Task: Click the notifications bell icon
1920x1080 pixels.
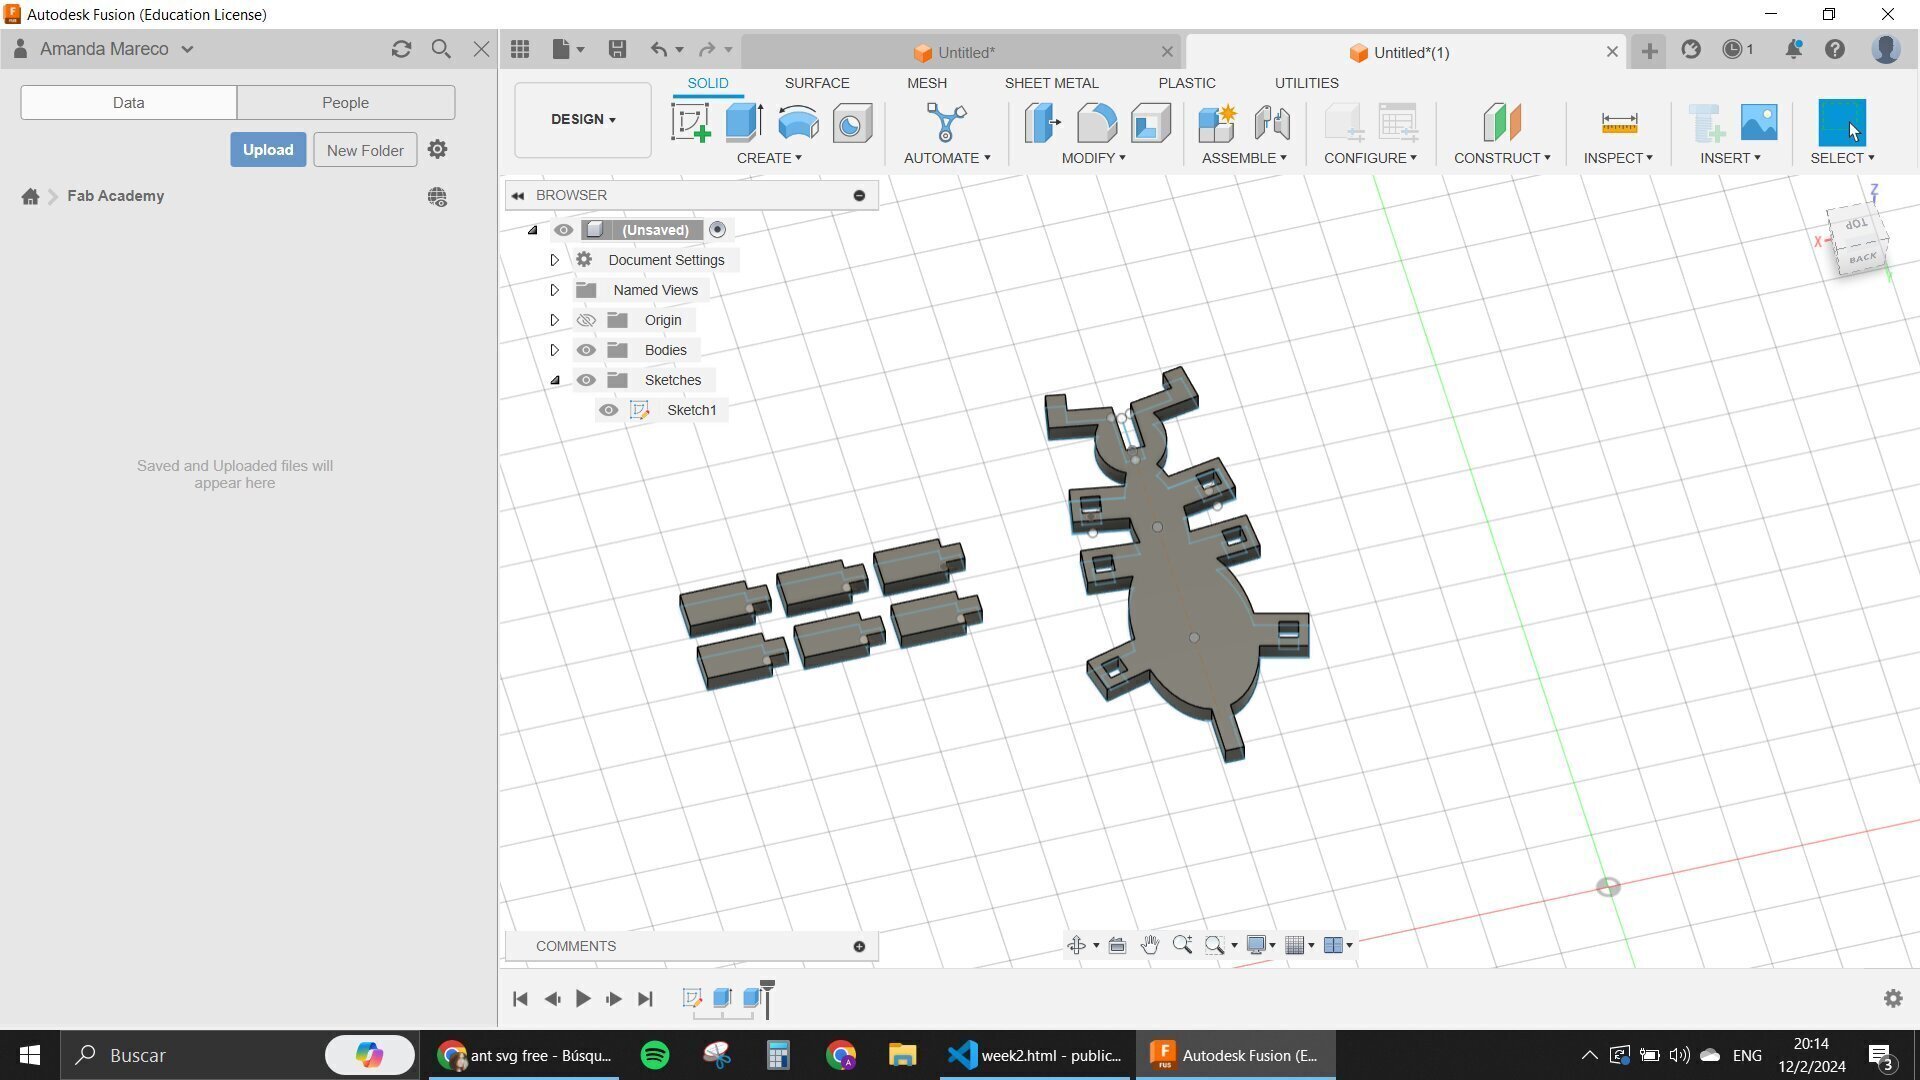Action: click(1794, 49)
